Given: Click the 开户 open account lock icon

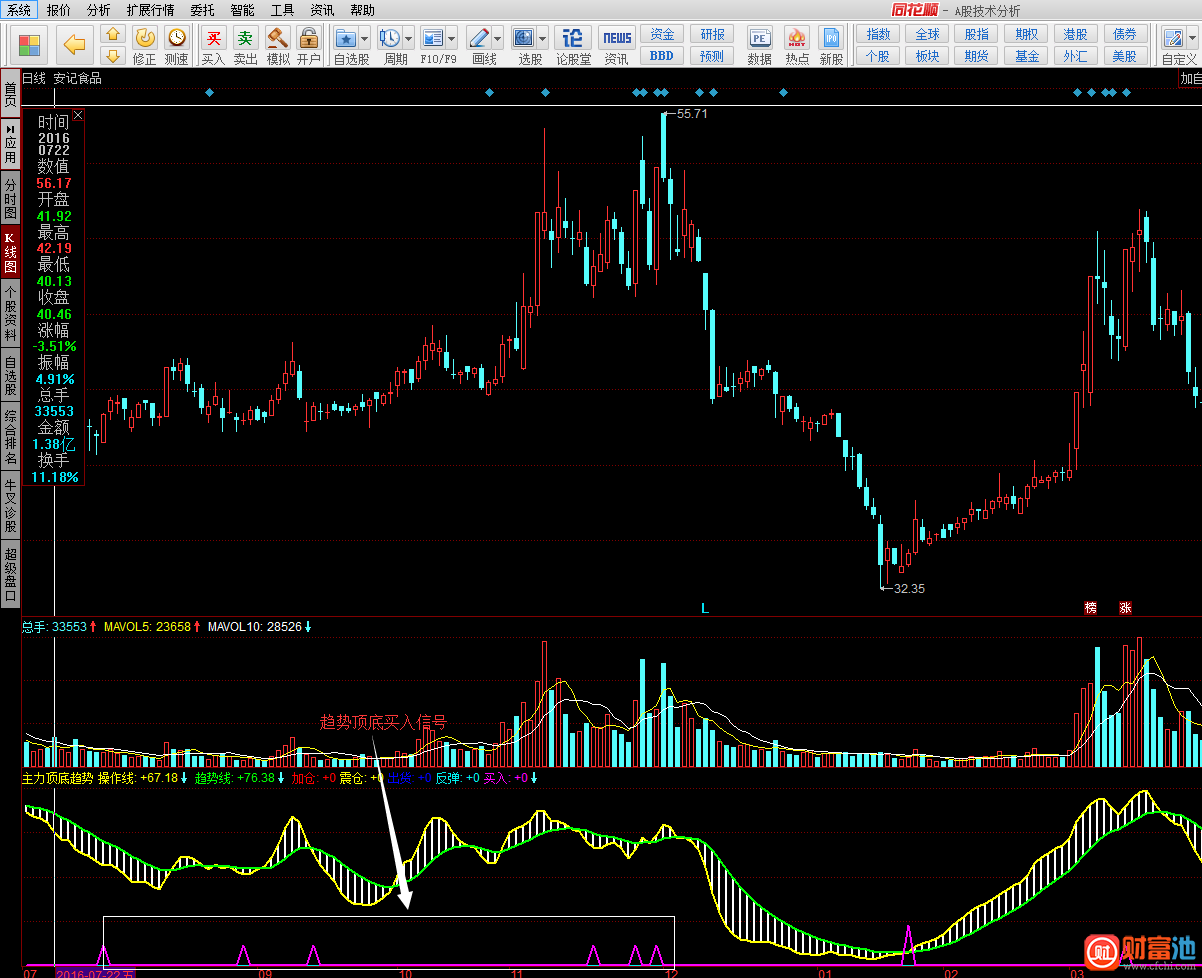Looking at the screenshot, I should coord(309,38).
